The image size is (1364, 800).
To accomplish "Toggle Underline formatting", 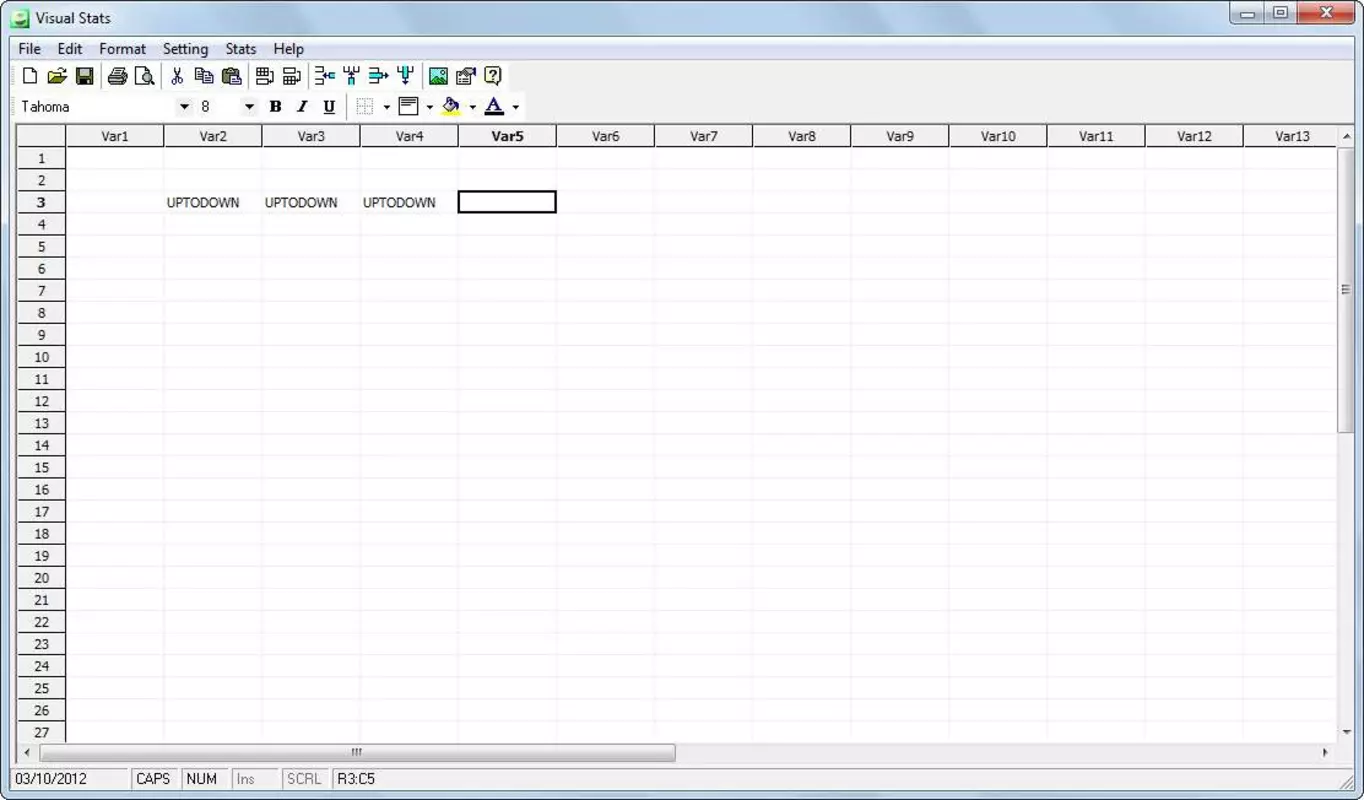I will [329, 106].
